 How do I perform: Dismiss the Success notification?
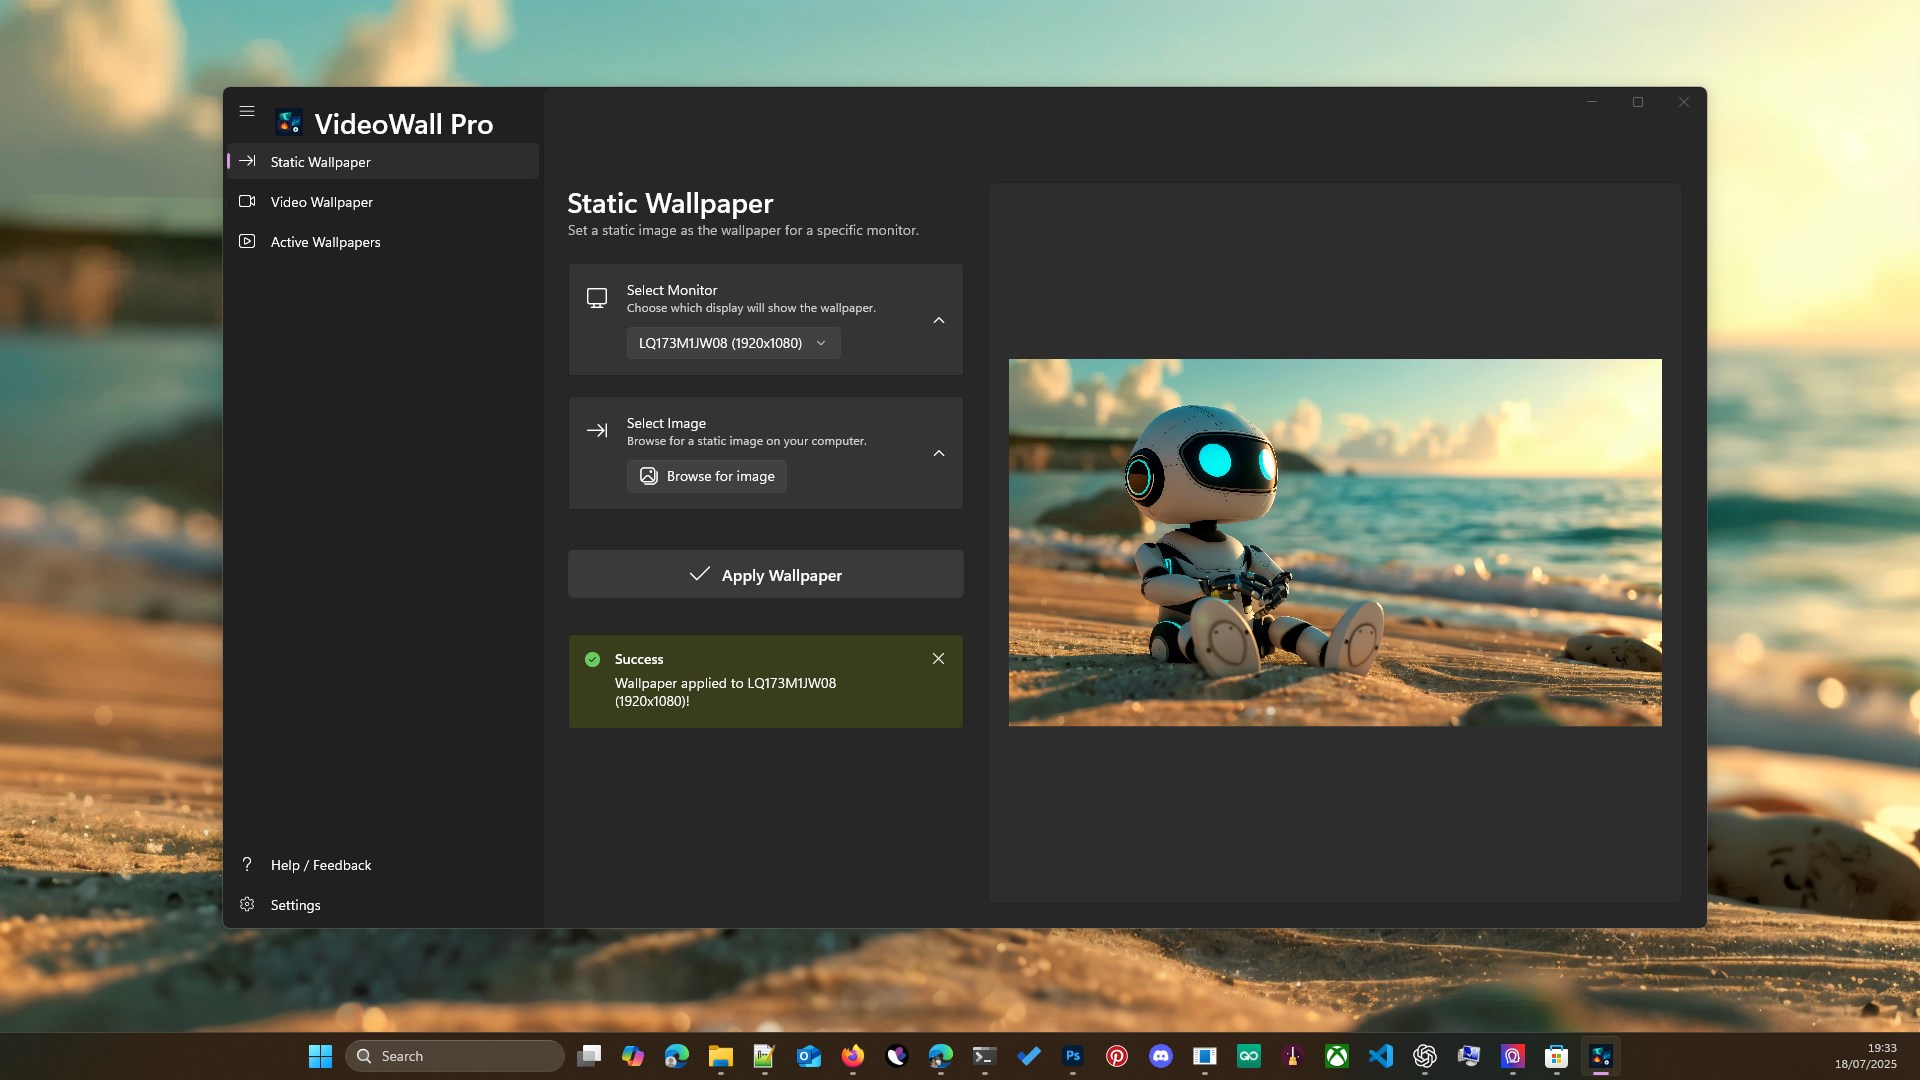[x=938, y=659]
